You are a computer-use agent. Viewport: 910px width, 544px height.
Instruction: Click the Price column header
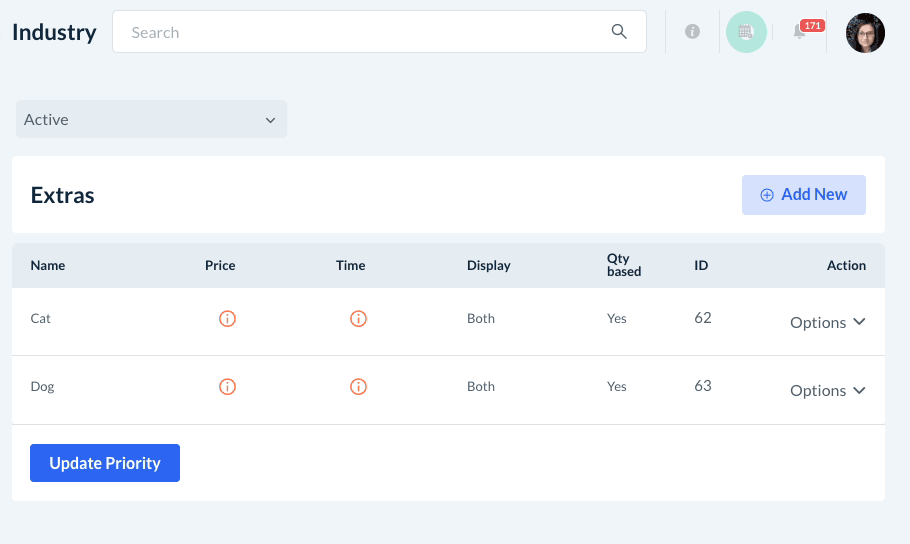coord(220,265)
